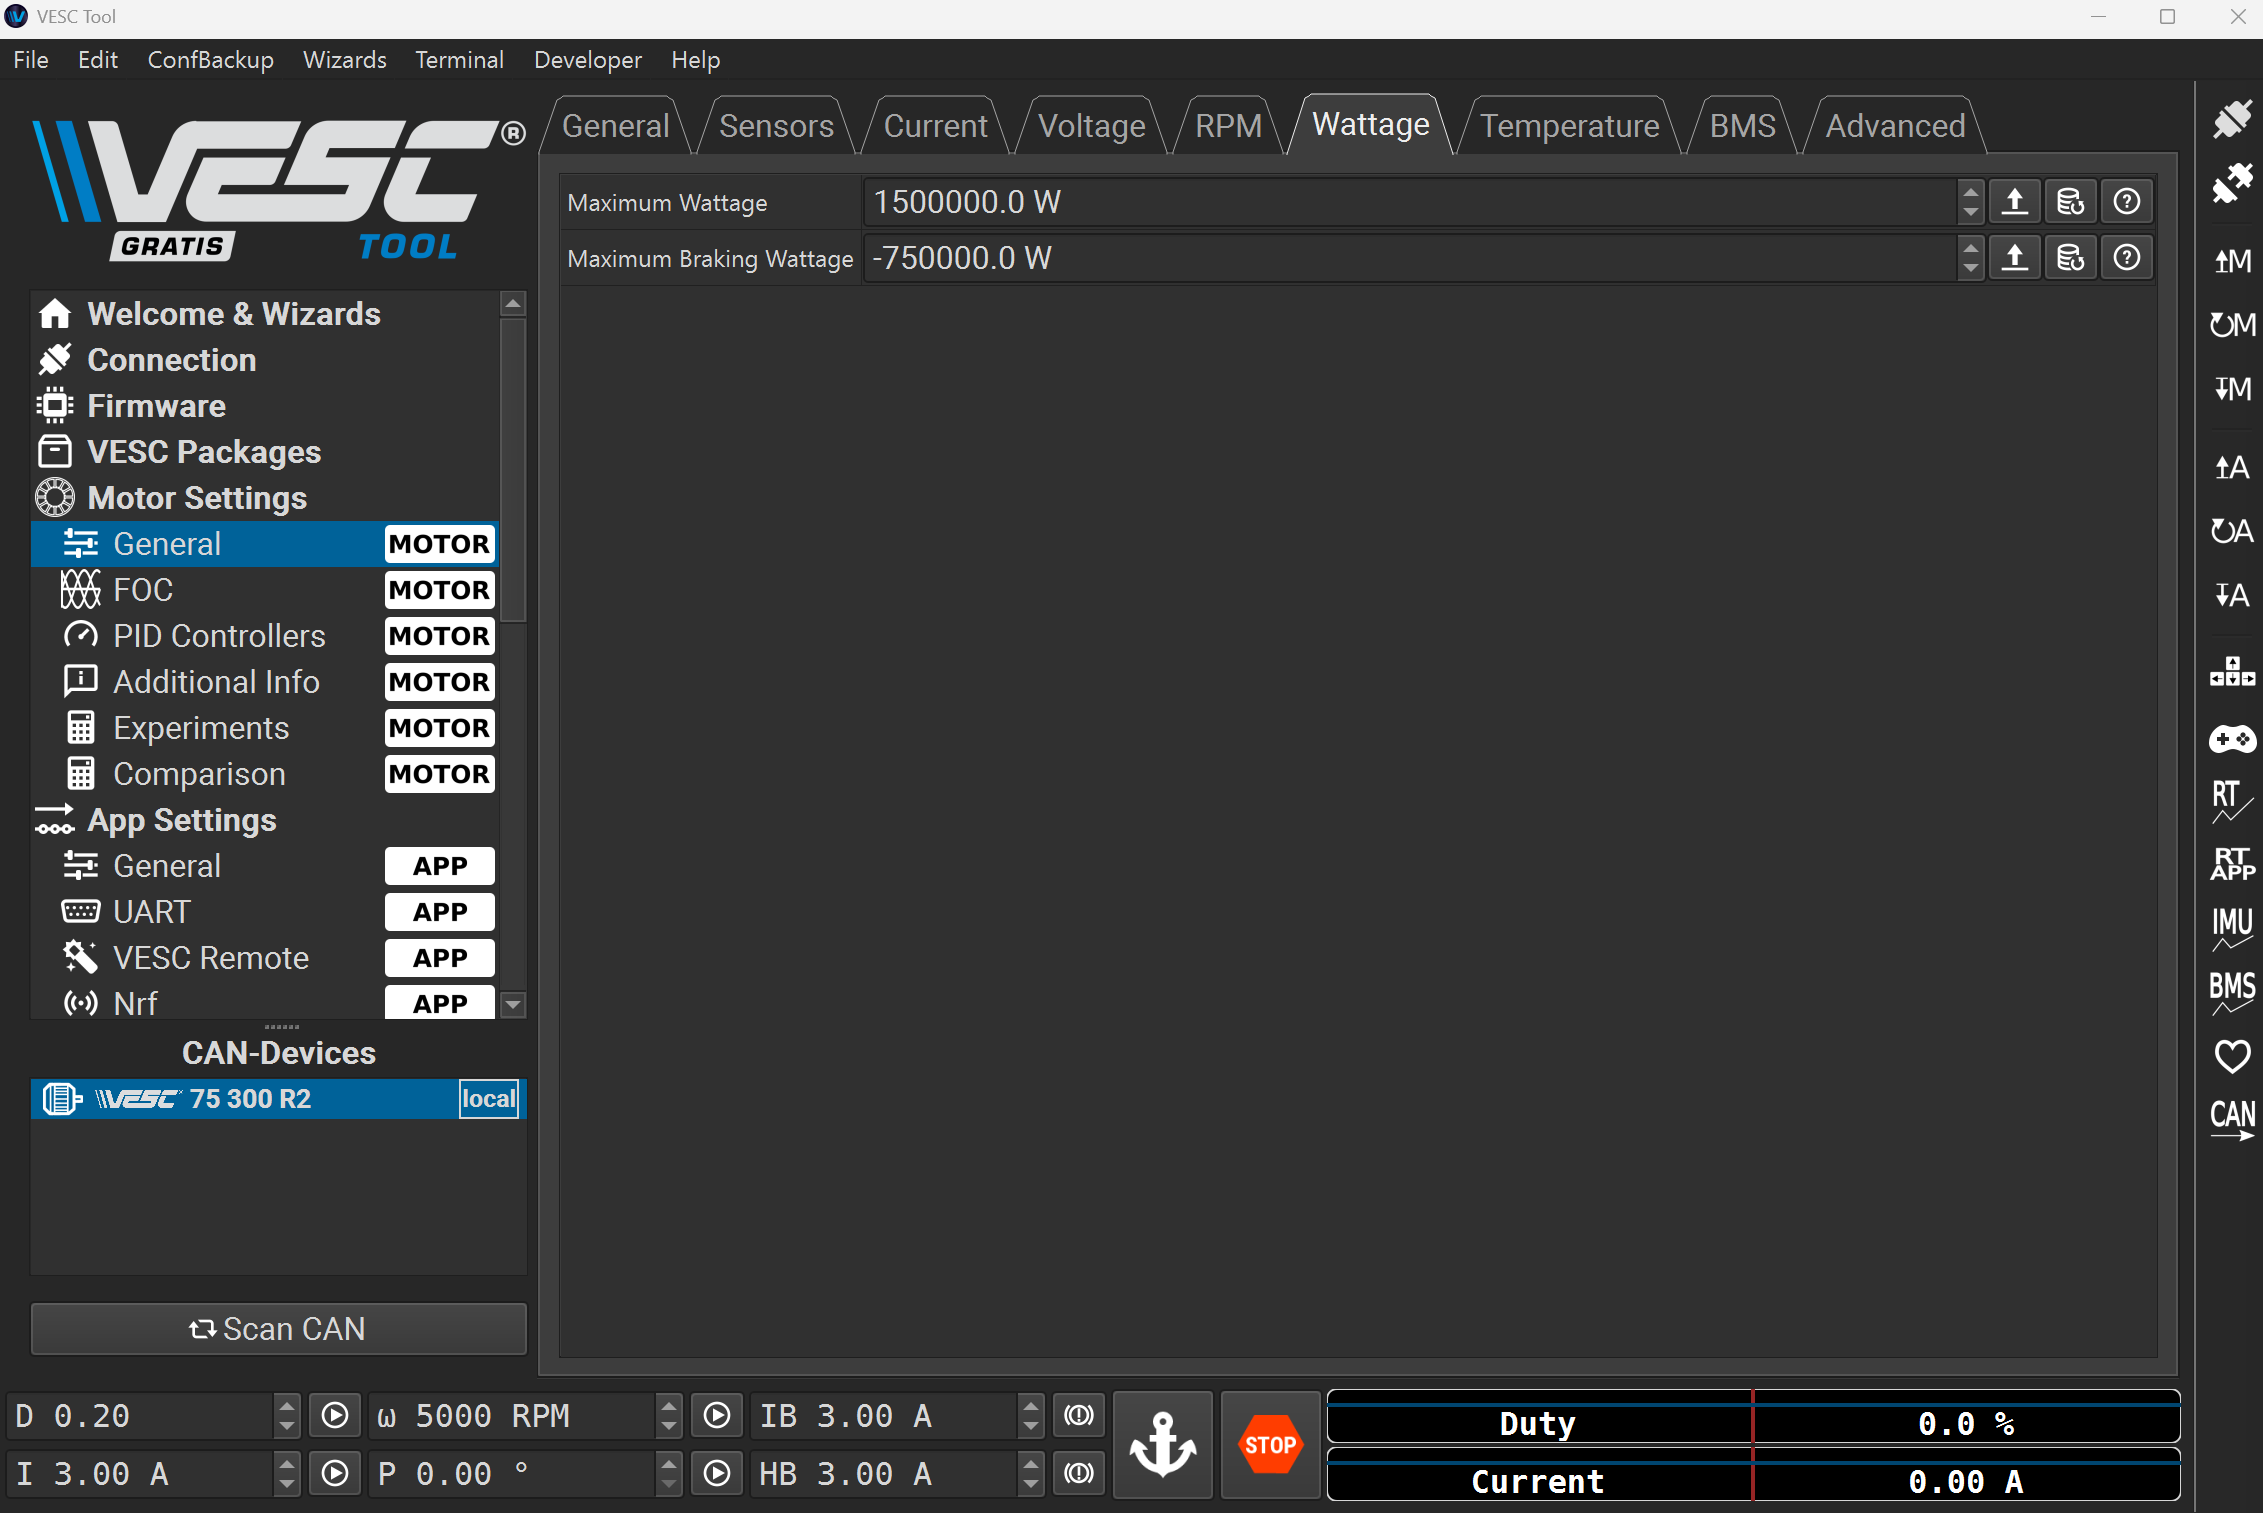Open help for Maximum Wattage
Screen dimensions: 2263x1513
2126,202
